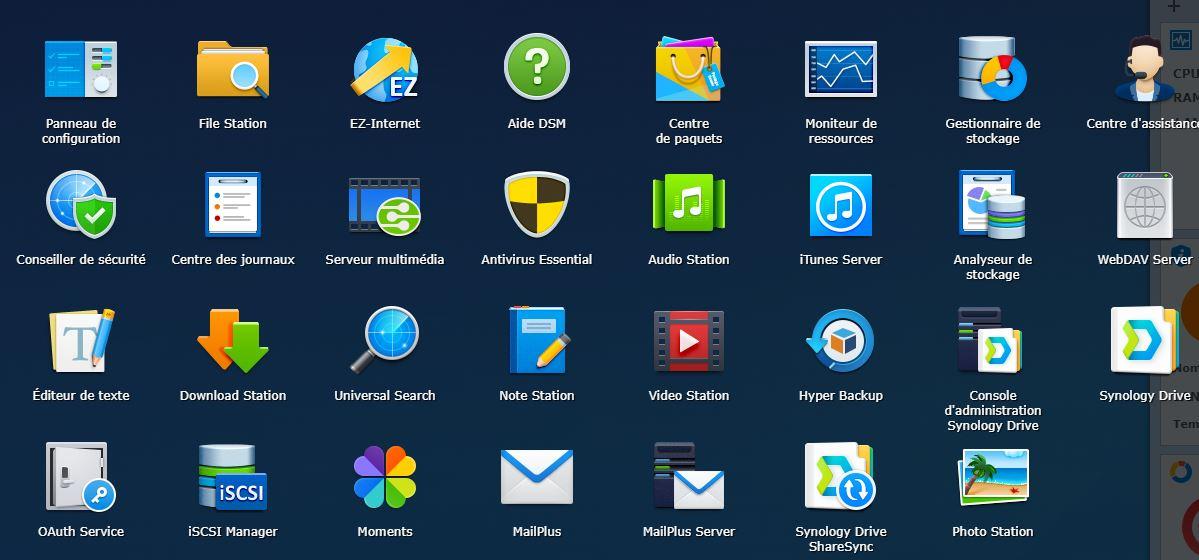1199x560 pixels.
Task: Launch Moniteur de ressources
Action: (840, 69)
